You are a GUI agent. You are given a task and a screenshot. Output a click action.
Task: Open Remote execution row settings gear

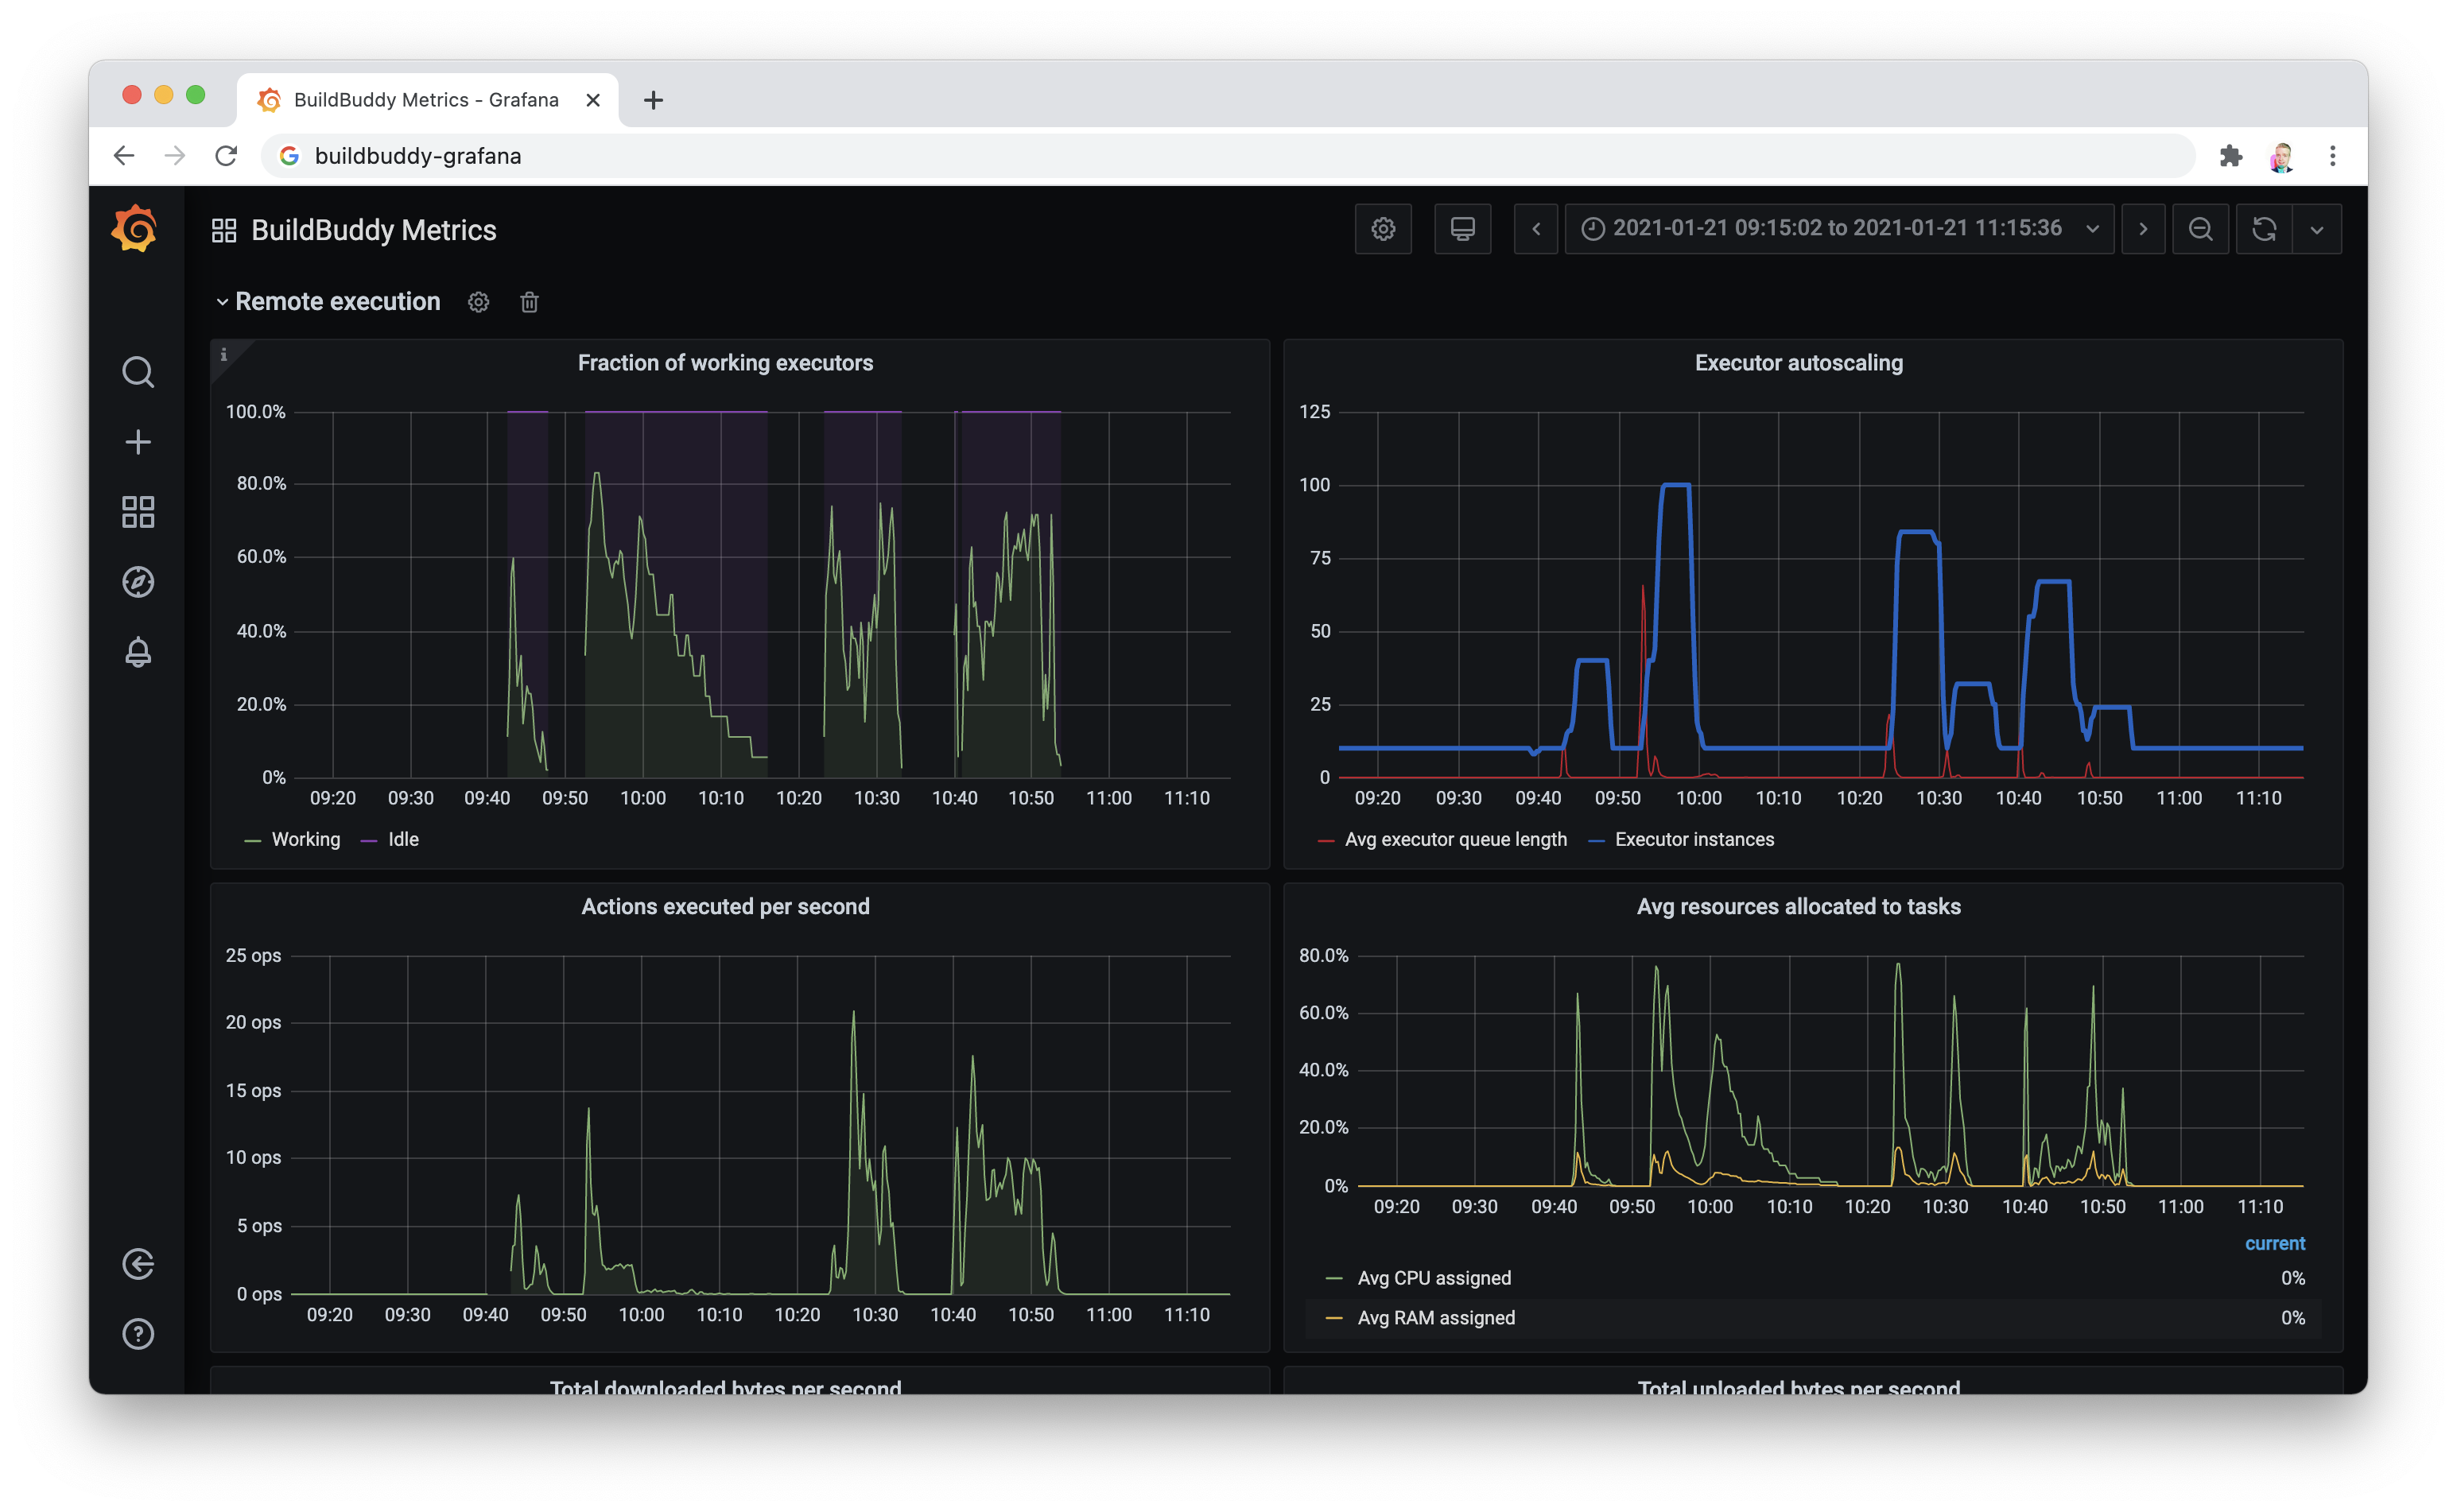tap(479, 302)
